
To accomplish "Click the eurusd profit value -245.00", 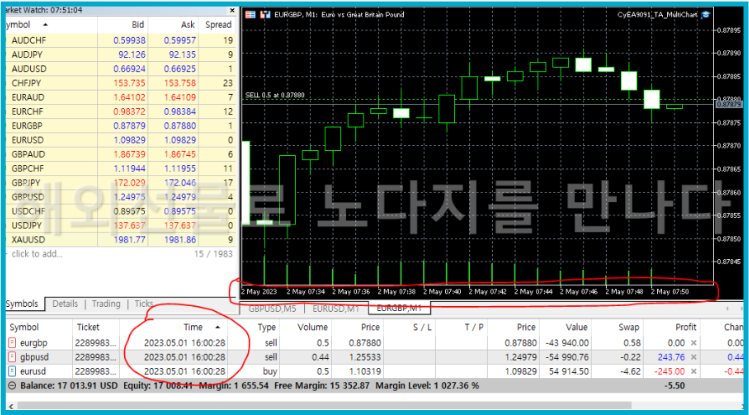I will (669, 371).
